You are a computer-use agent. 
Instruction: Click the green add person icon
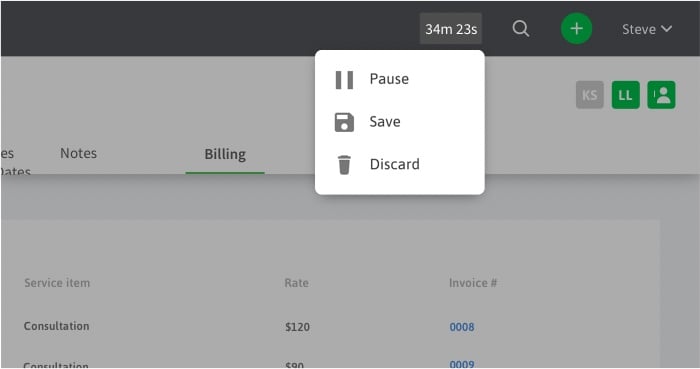coord(662,95)
